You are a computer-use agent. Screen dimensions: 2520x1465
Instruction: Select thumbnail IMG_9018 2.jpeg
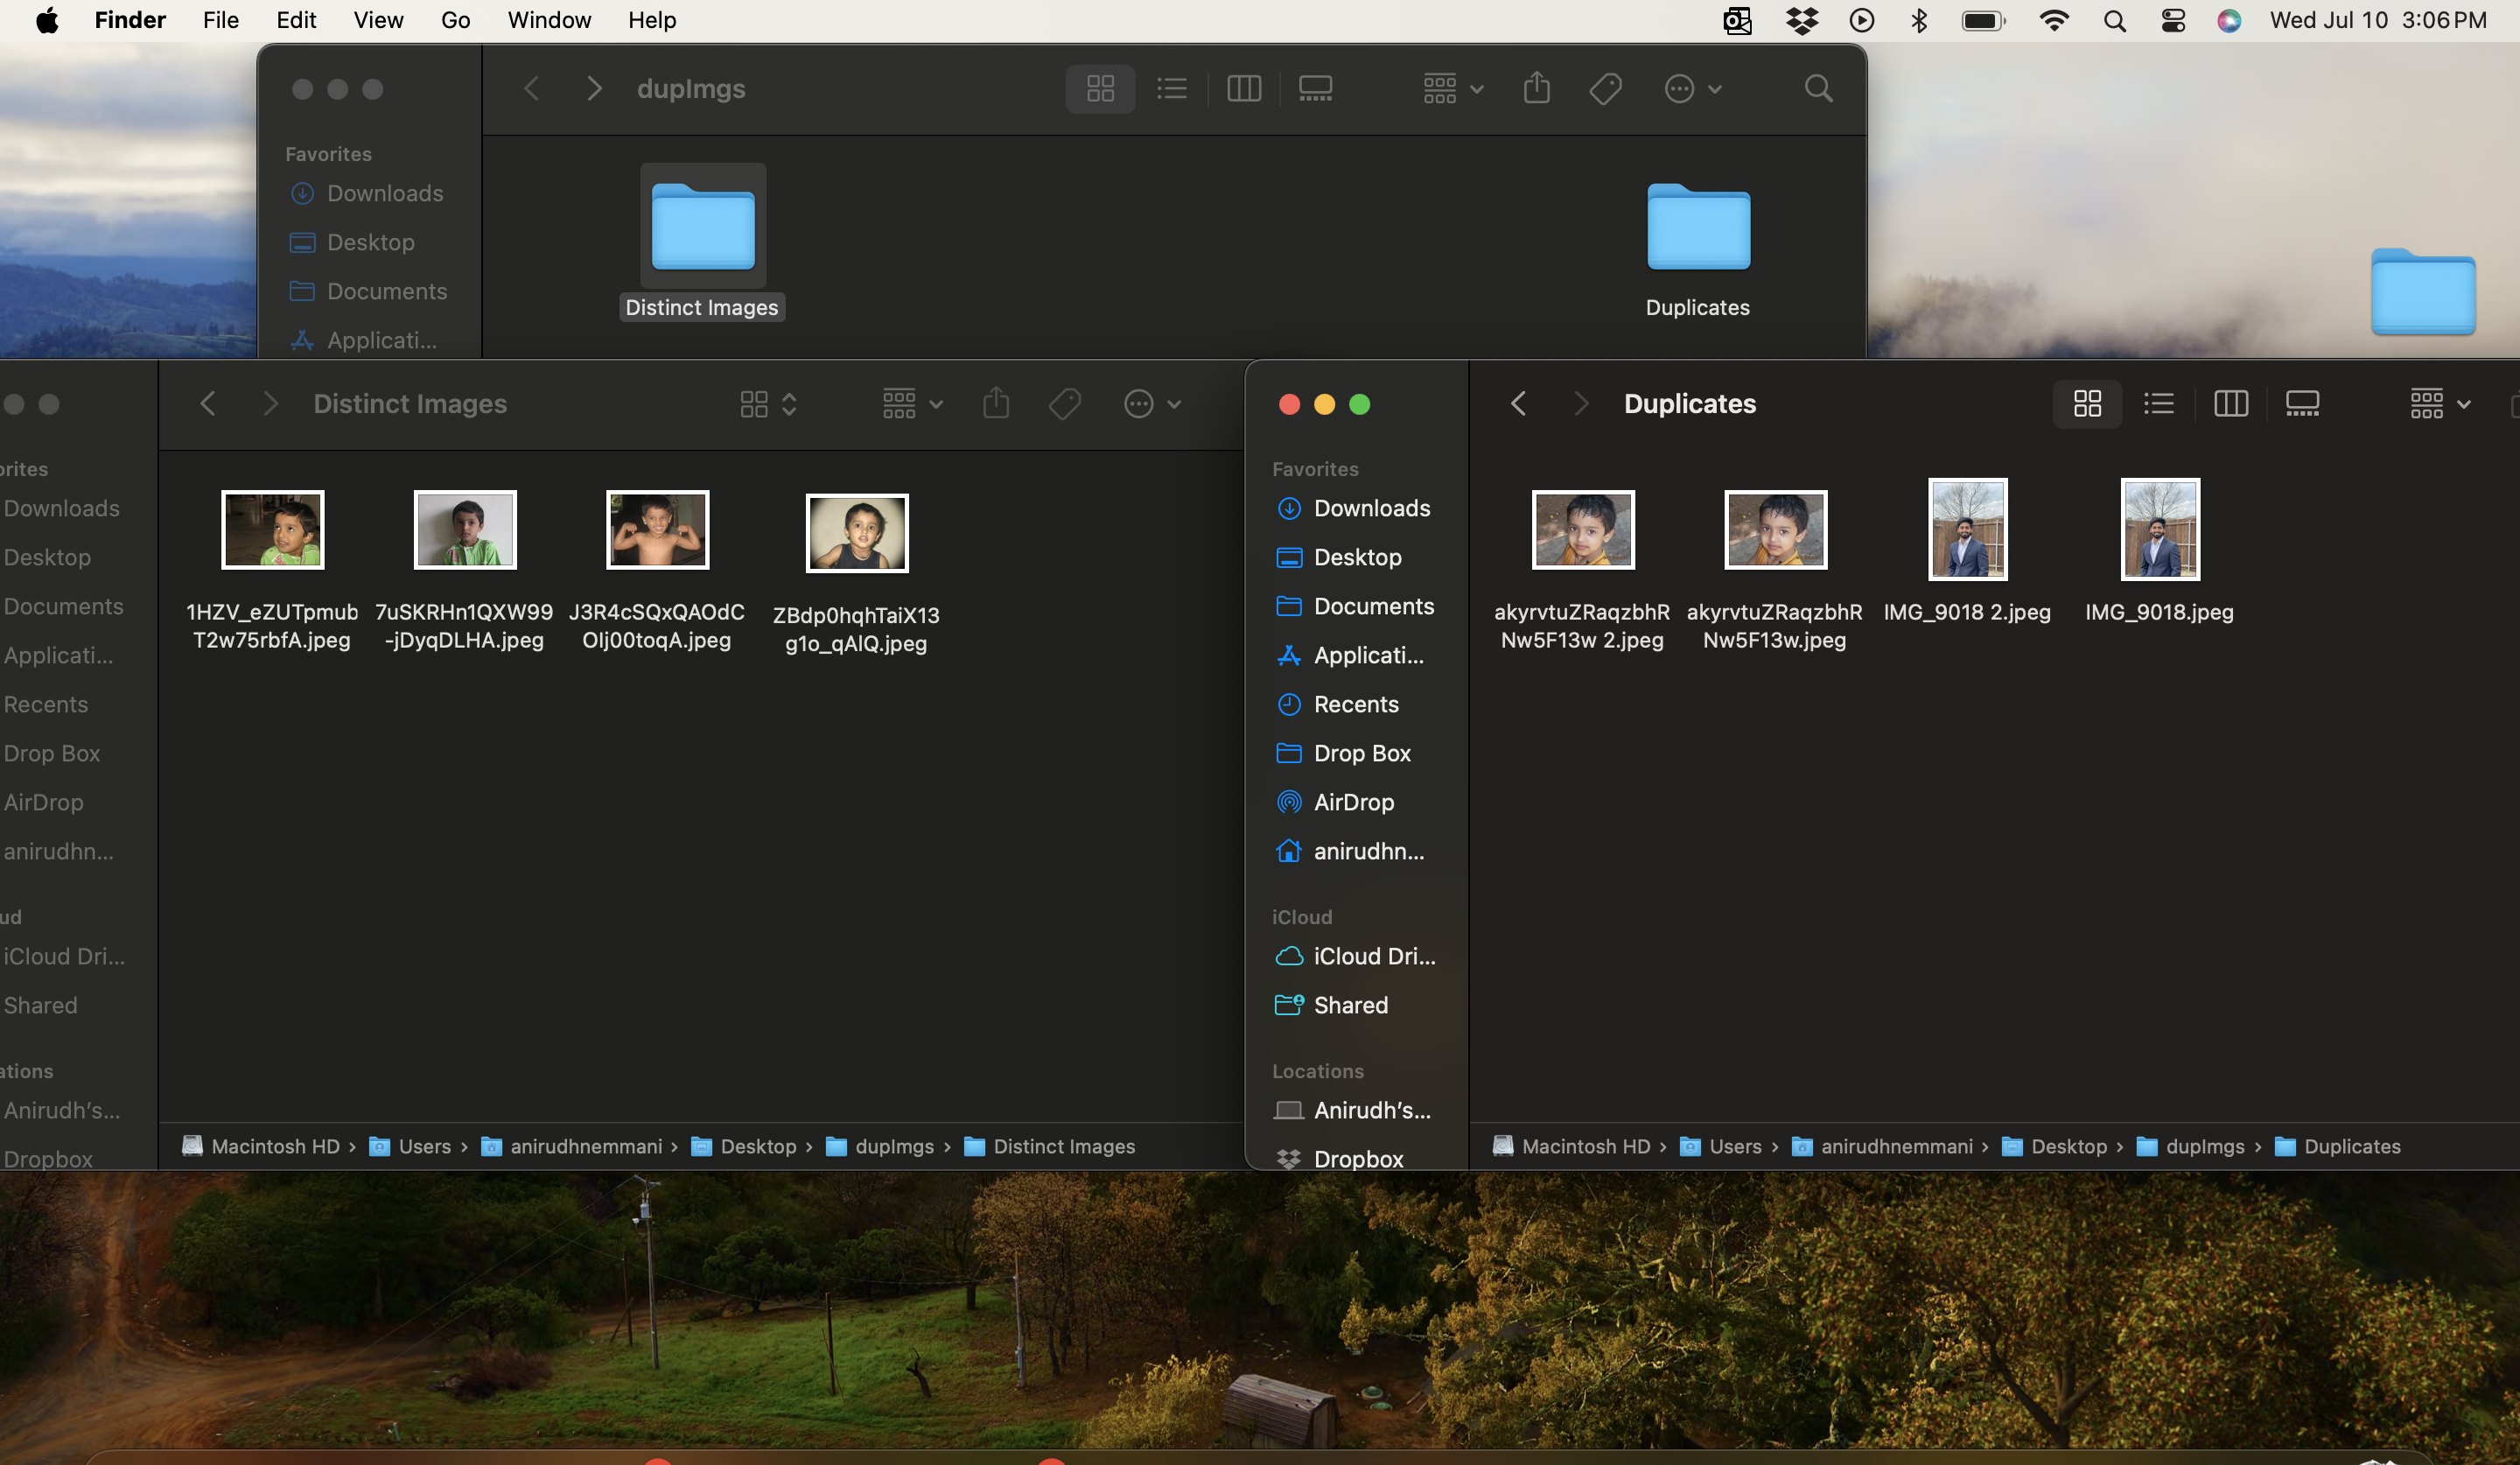(1967, 530)
